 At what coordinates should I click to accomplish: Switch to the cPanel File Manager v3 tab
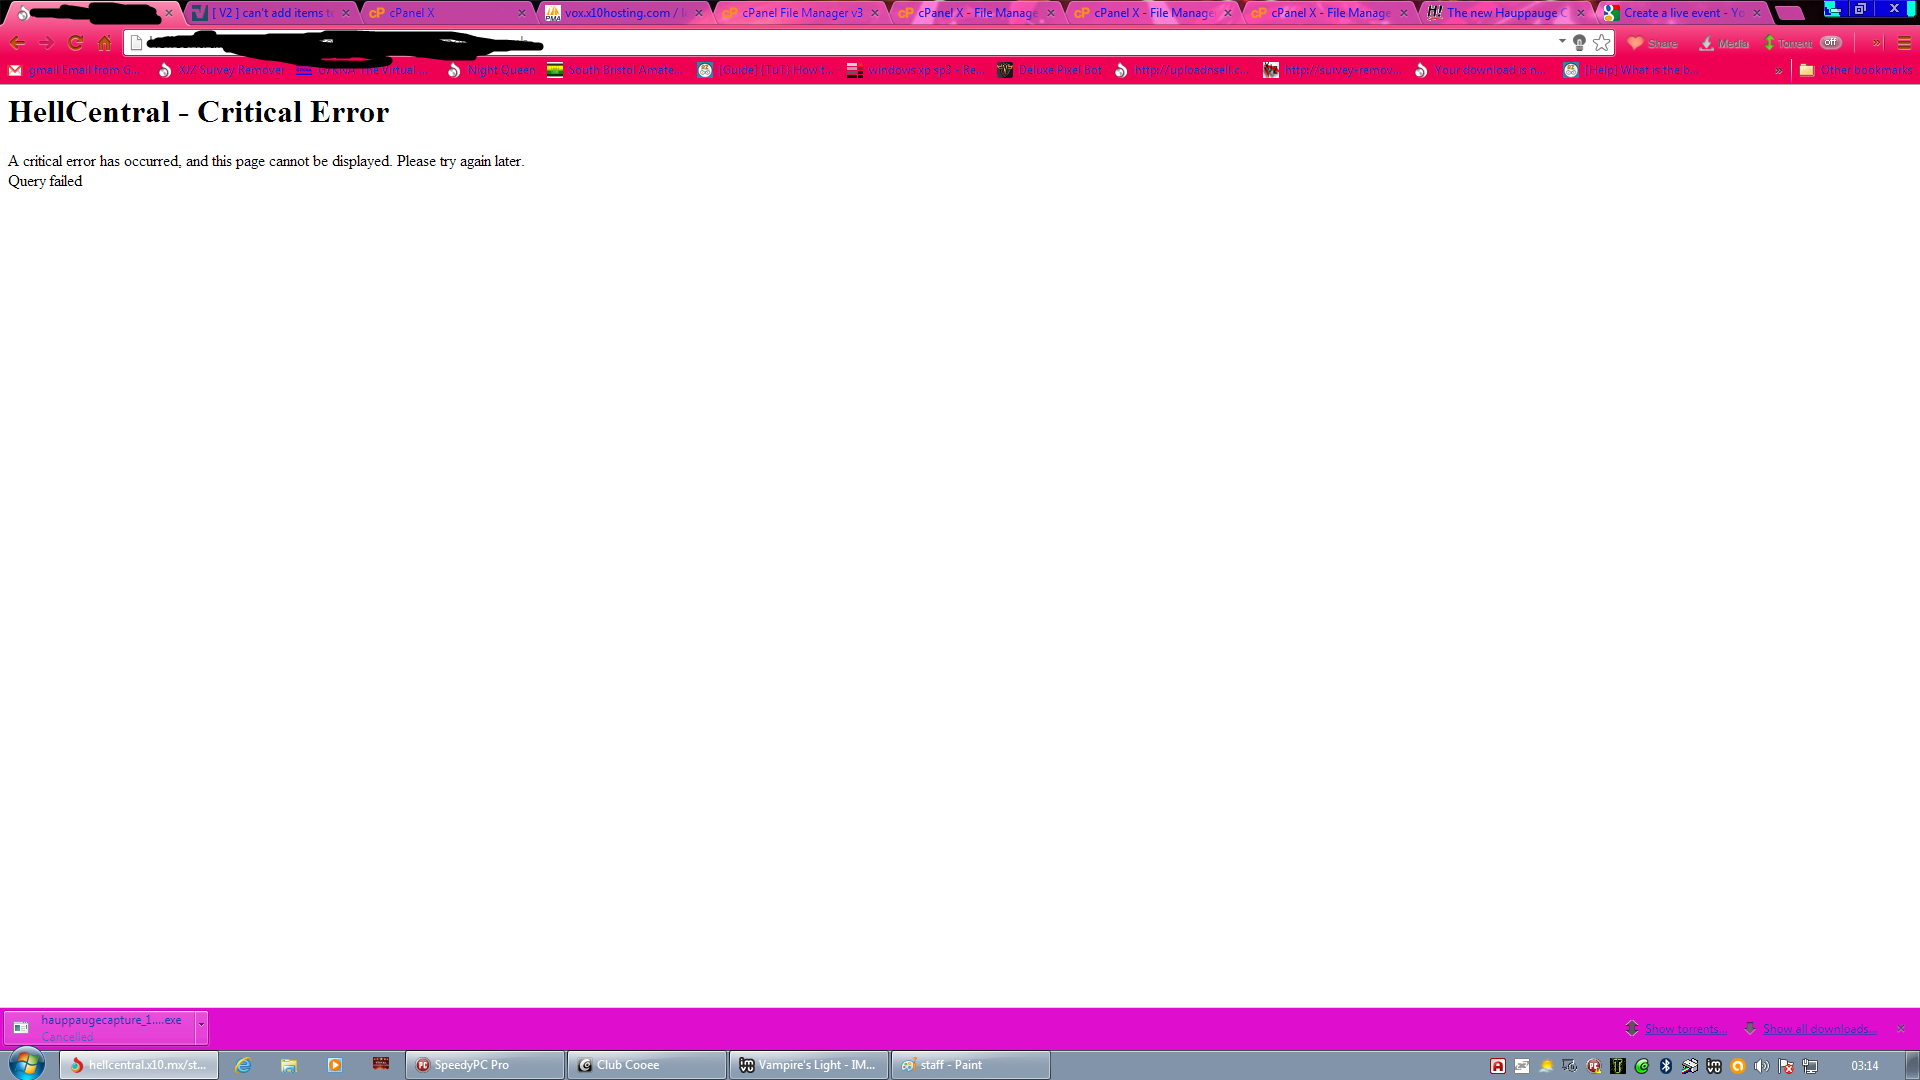tap(801, 13)
